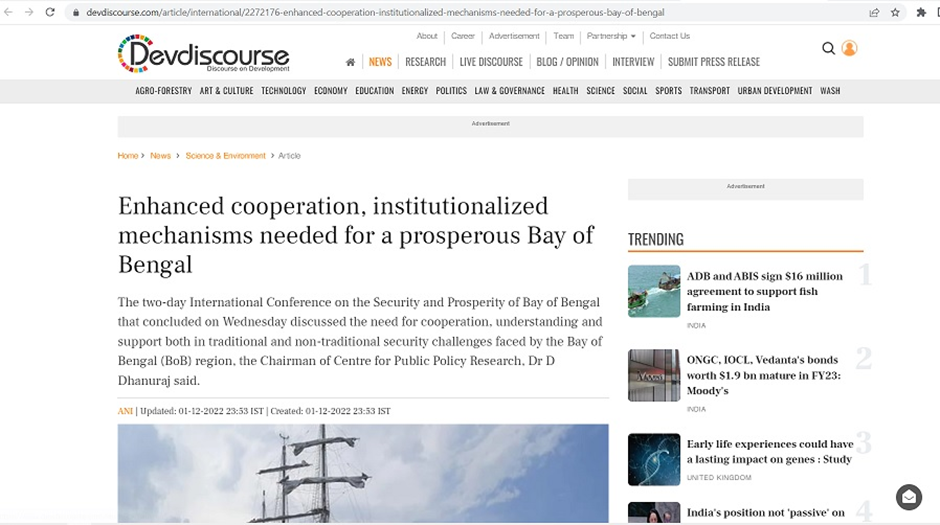Viewport: 940px width, 525px height.
Task: Click the Science & Environment breadcrumb
Action: point(225,156)
